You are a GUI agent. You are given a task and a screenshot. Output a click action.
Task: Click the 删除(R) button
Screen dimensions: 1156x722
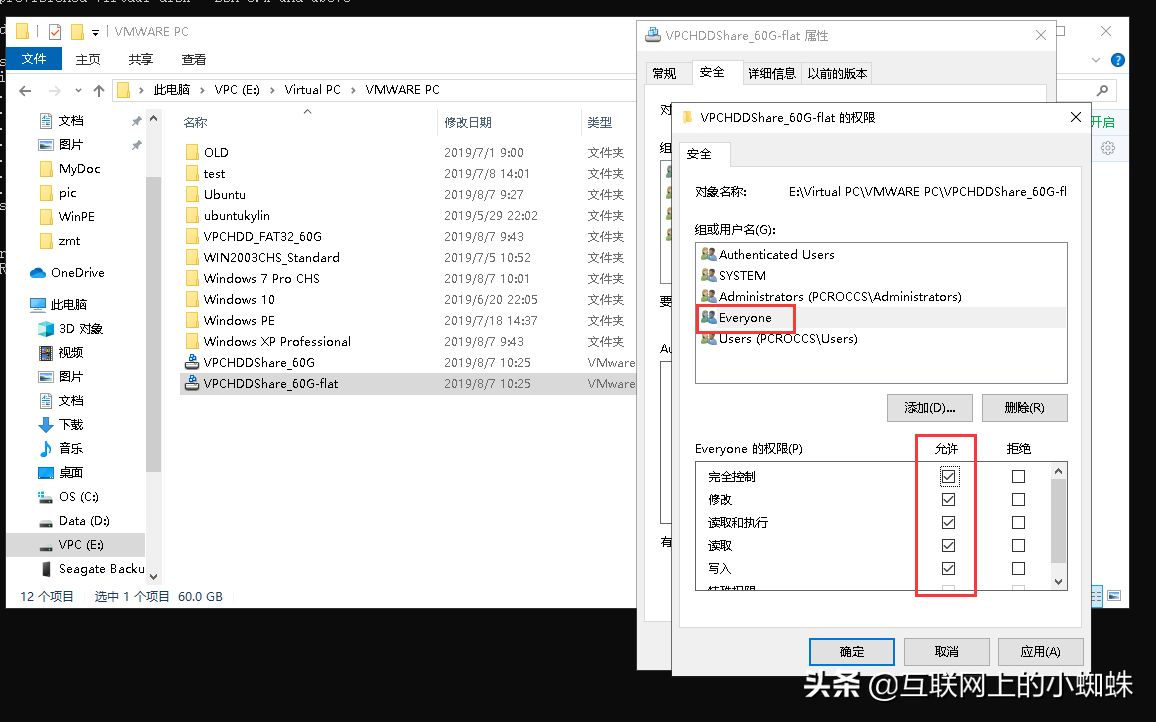coord(1024,408)
